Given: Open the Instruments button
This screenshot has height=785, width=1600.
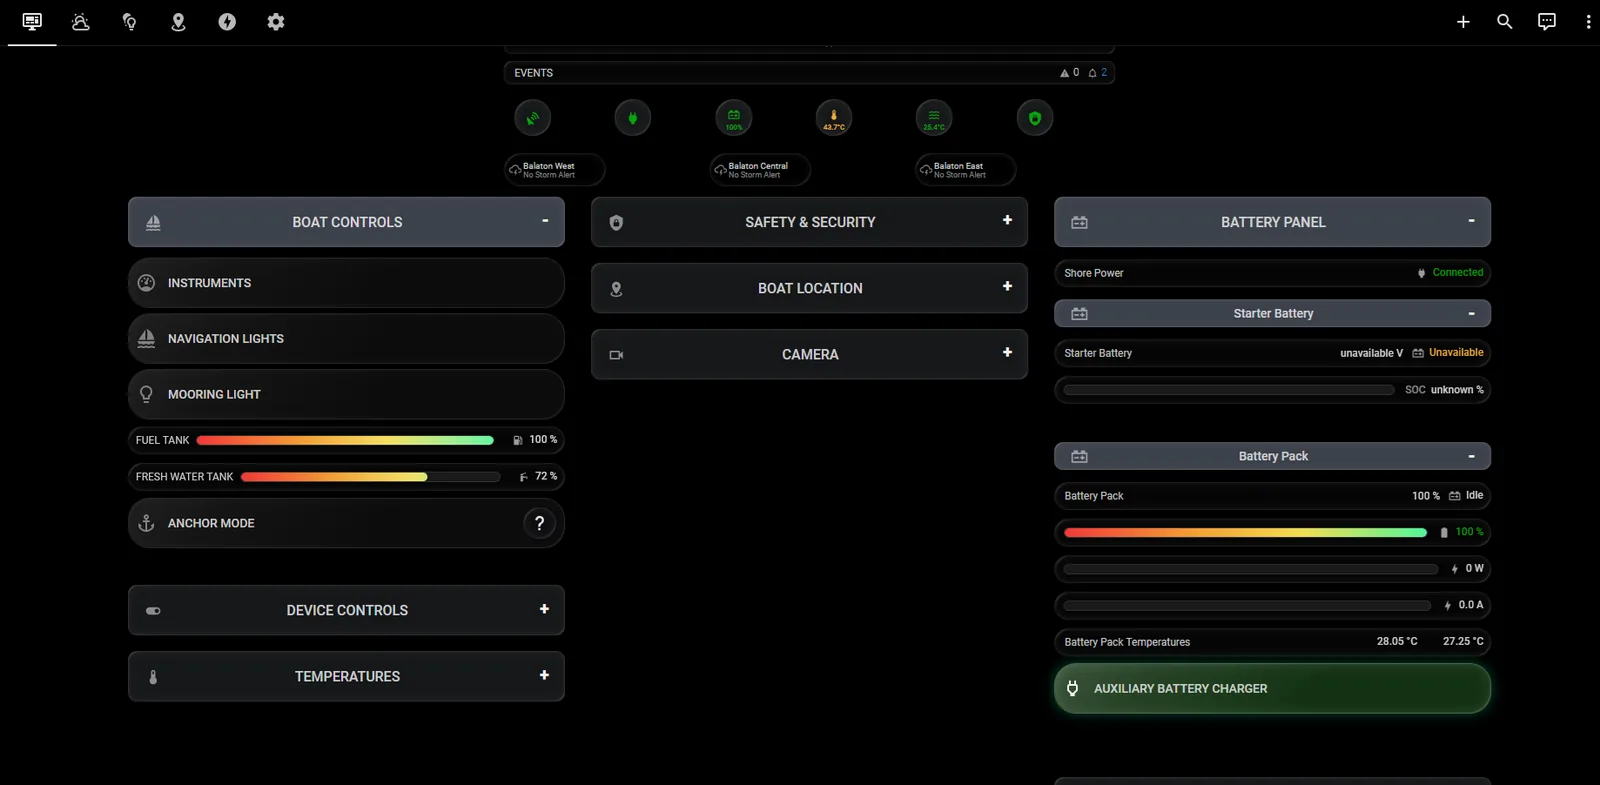Looking at the screenshot, I should click(346, 283).
